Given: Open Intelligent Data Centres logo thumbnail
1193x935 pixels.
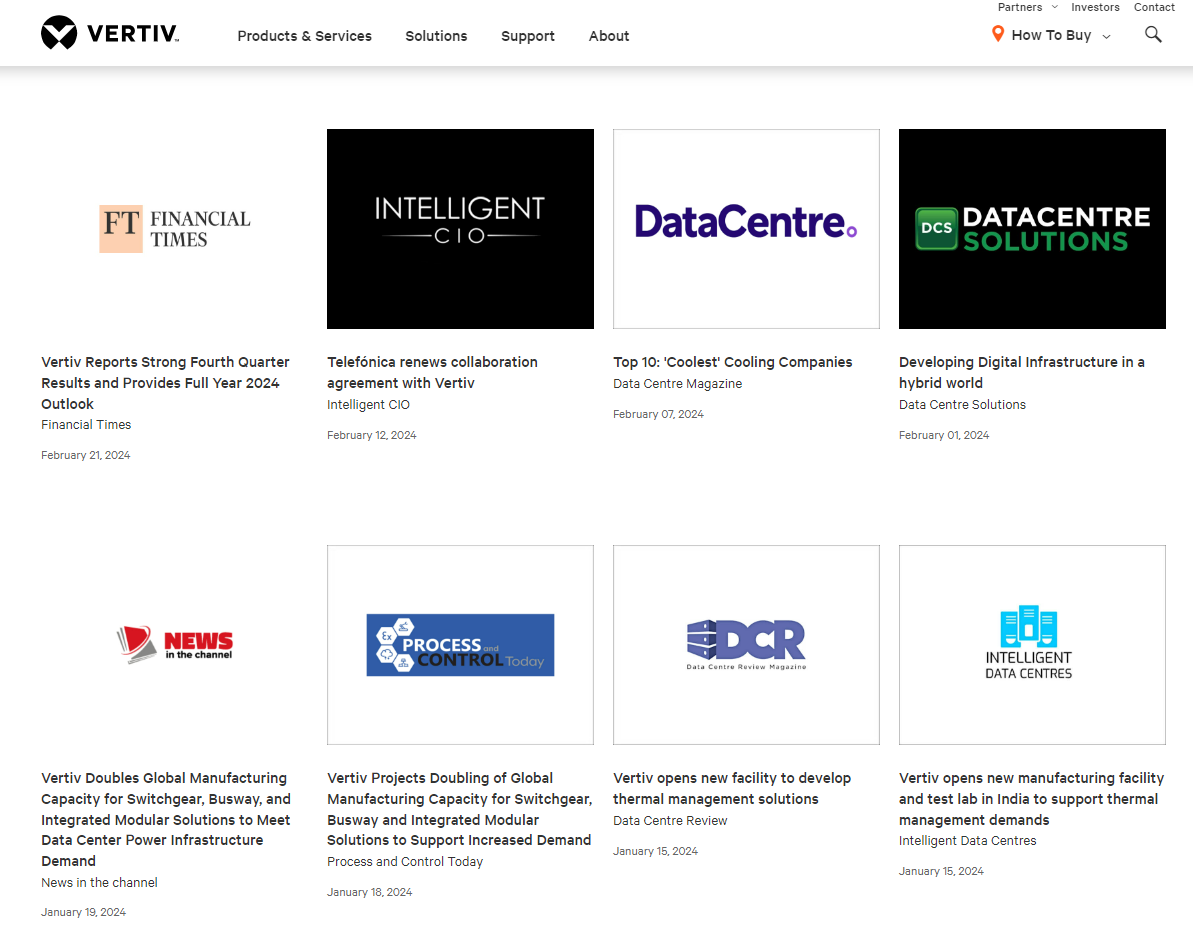Looking at the screenshot, I should tap(1032, 644).
